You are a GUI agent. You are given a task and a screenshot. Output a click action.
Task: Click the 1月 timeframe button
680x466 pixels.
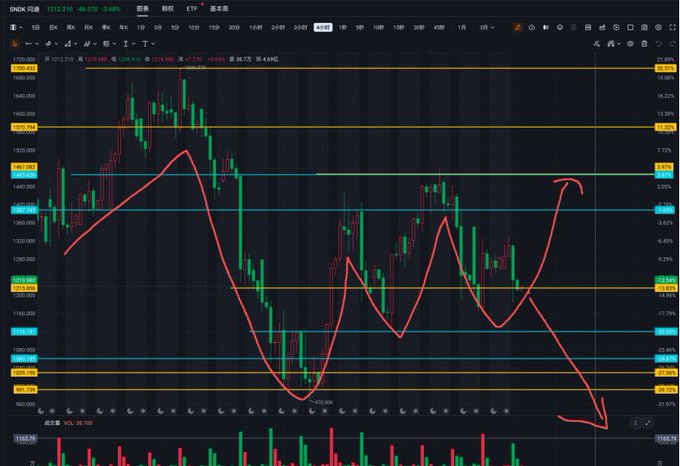[462, 27]
